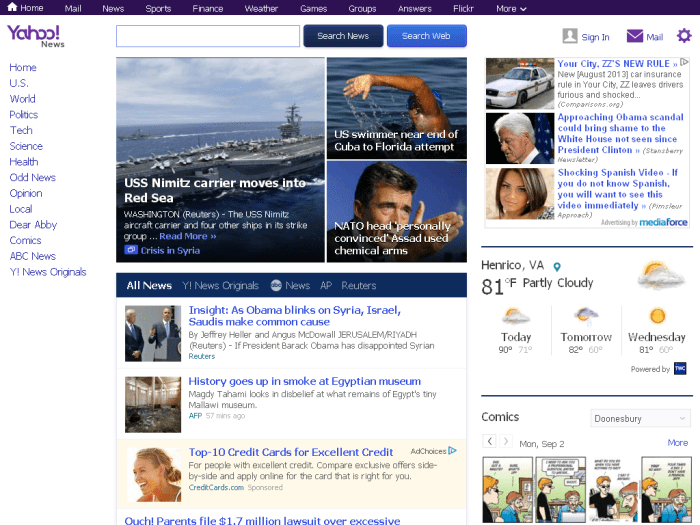Click the Wednesday sunny forecast icon

click(657, 316)
